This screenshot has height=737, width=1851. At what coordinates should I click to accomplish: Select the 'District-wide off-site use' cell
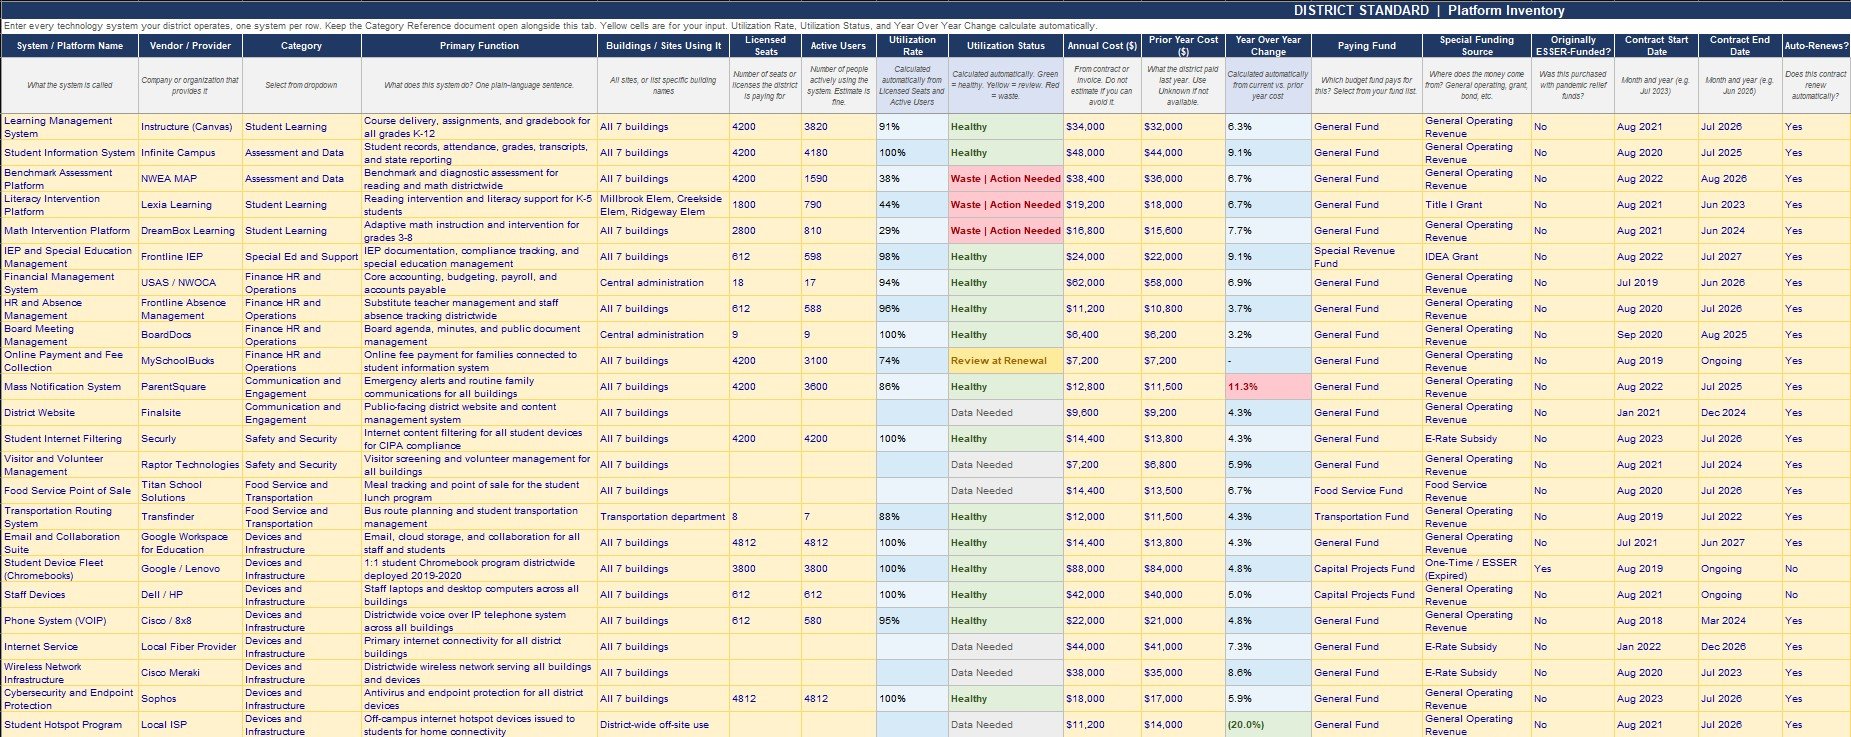(663, 725)
